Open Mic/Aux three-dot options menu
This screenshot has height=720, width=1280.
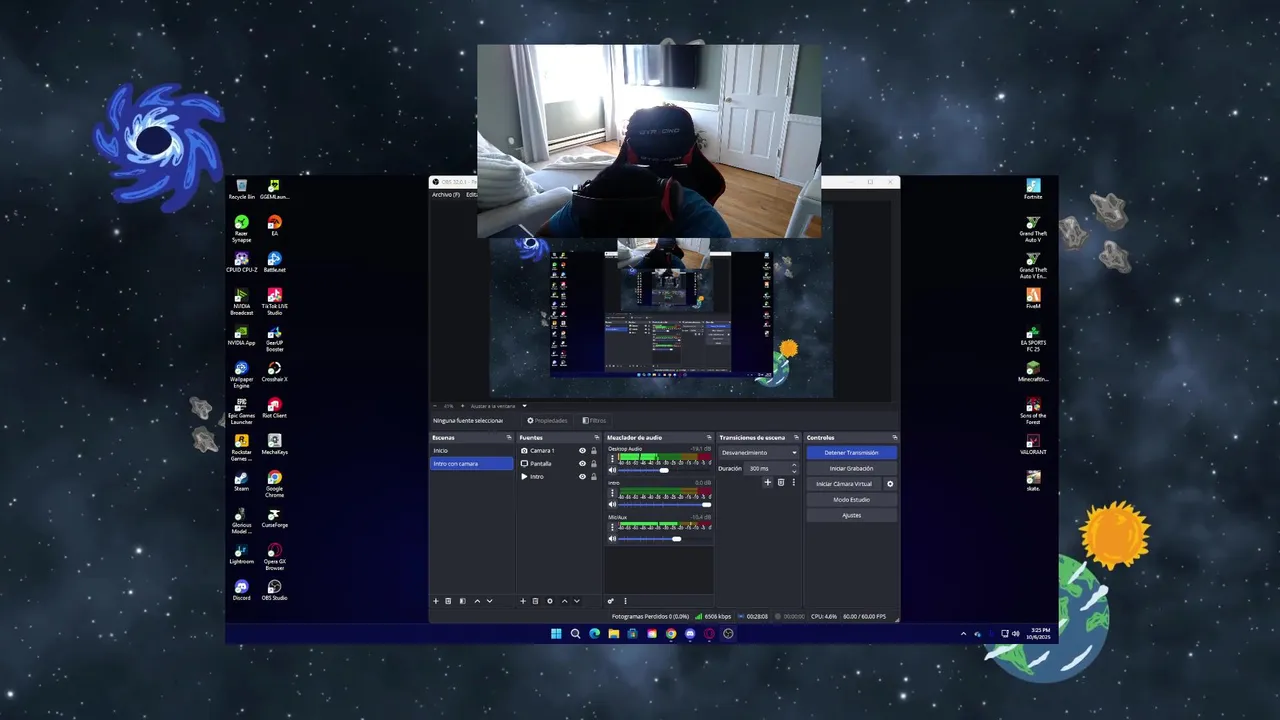click(613, 527)
